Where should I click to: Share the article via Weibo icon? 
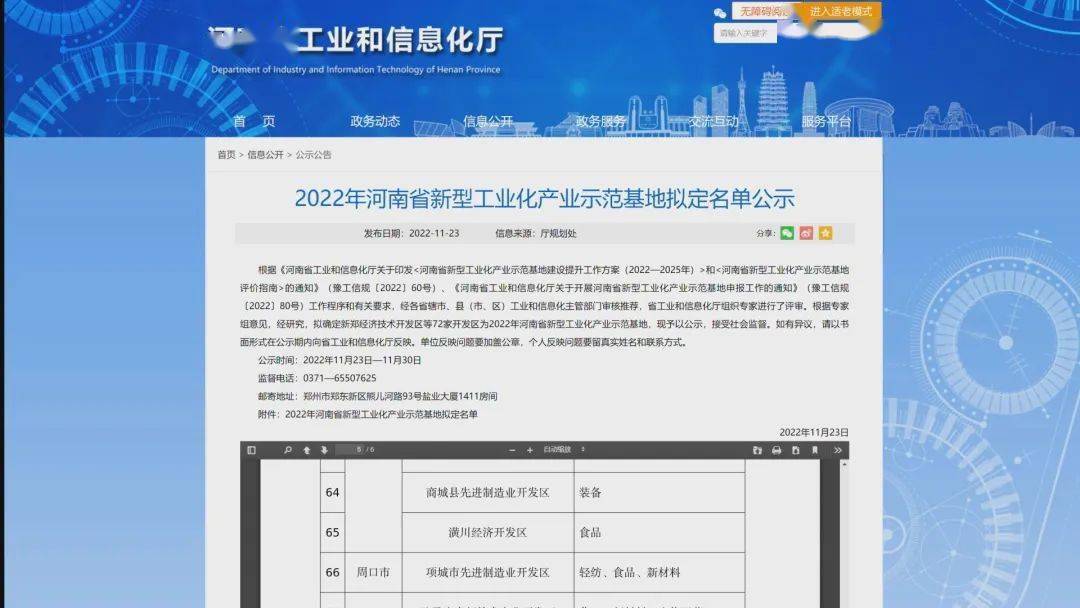pyautogui.click(x=806, y=233)
